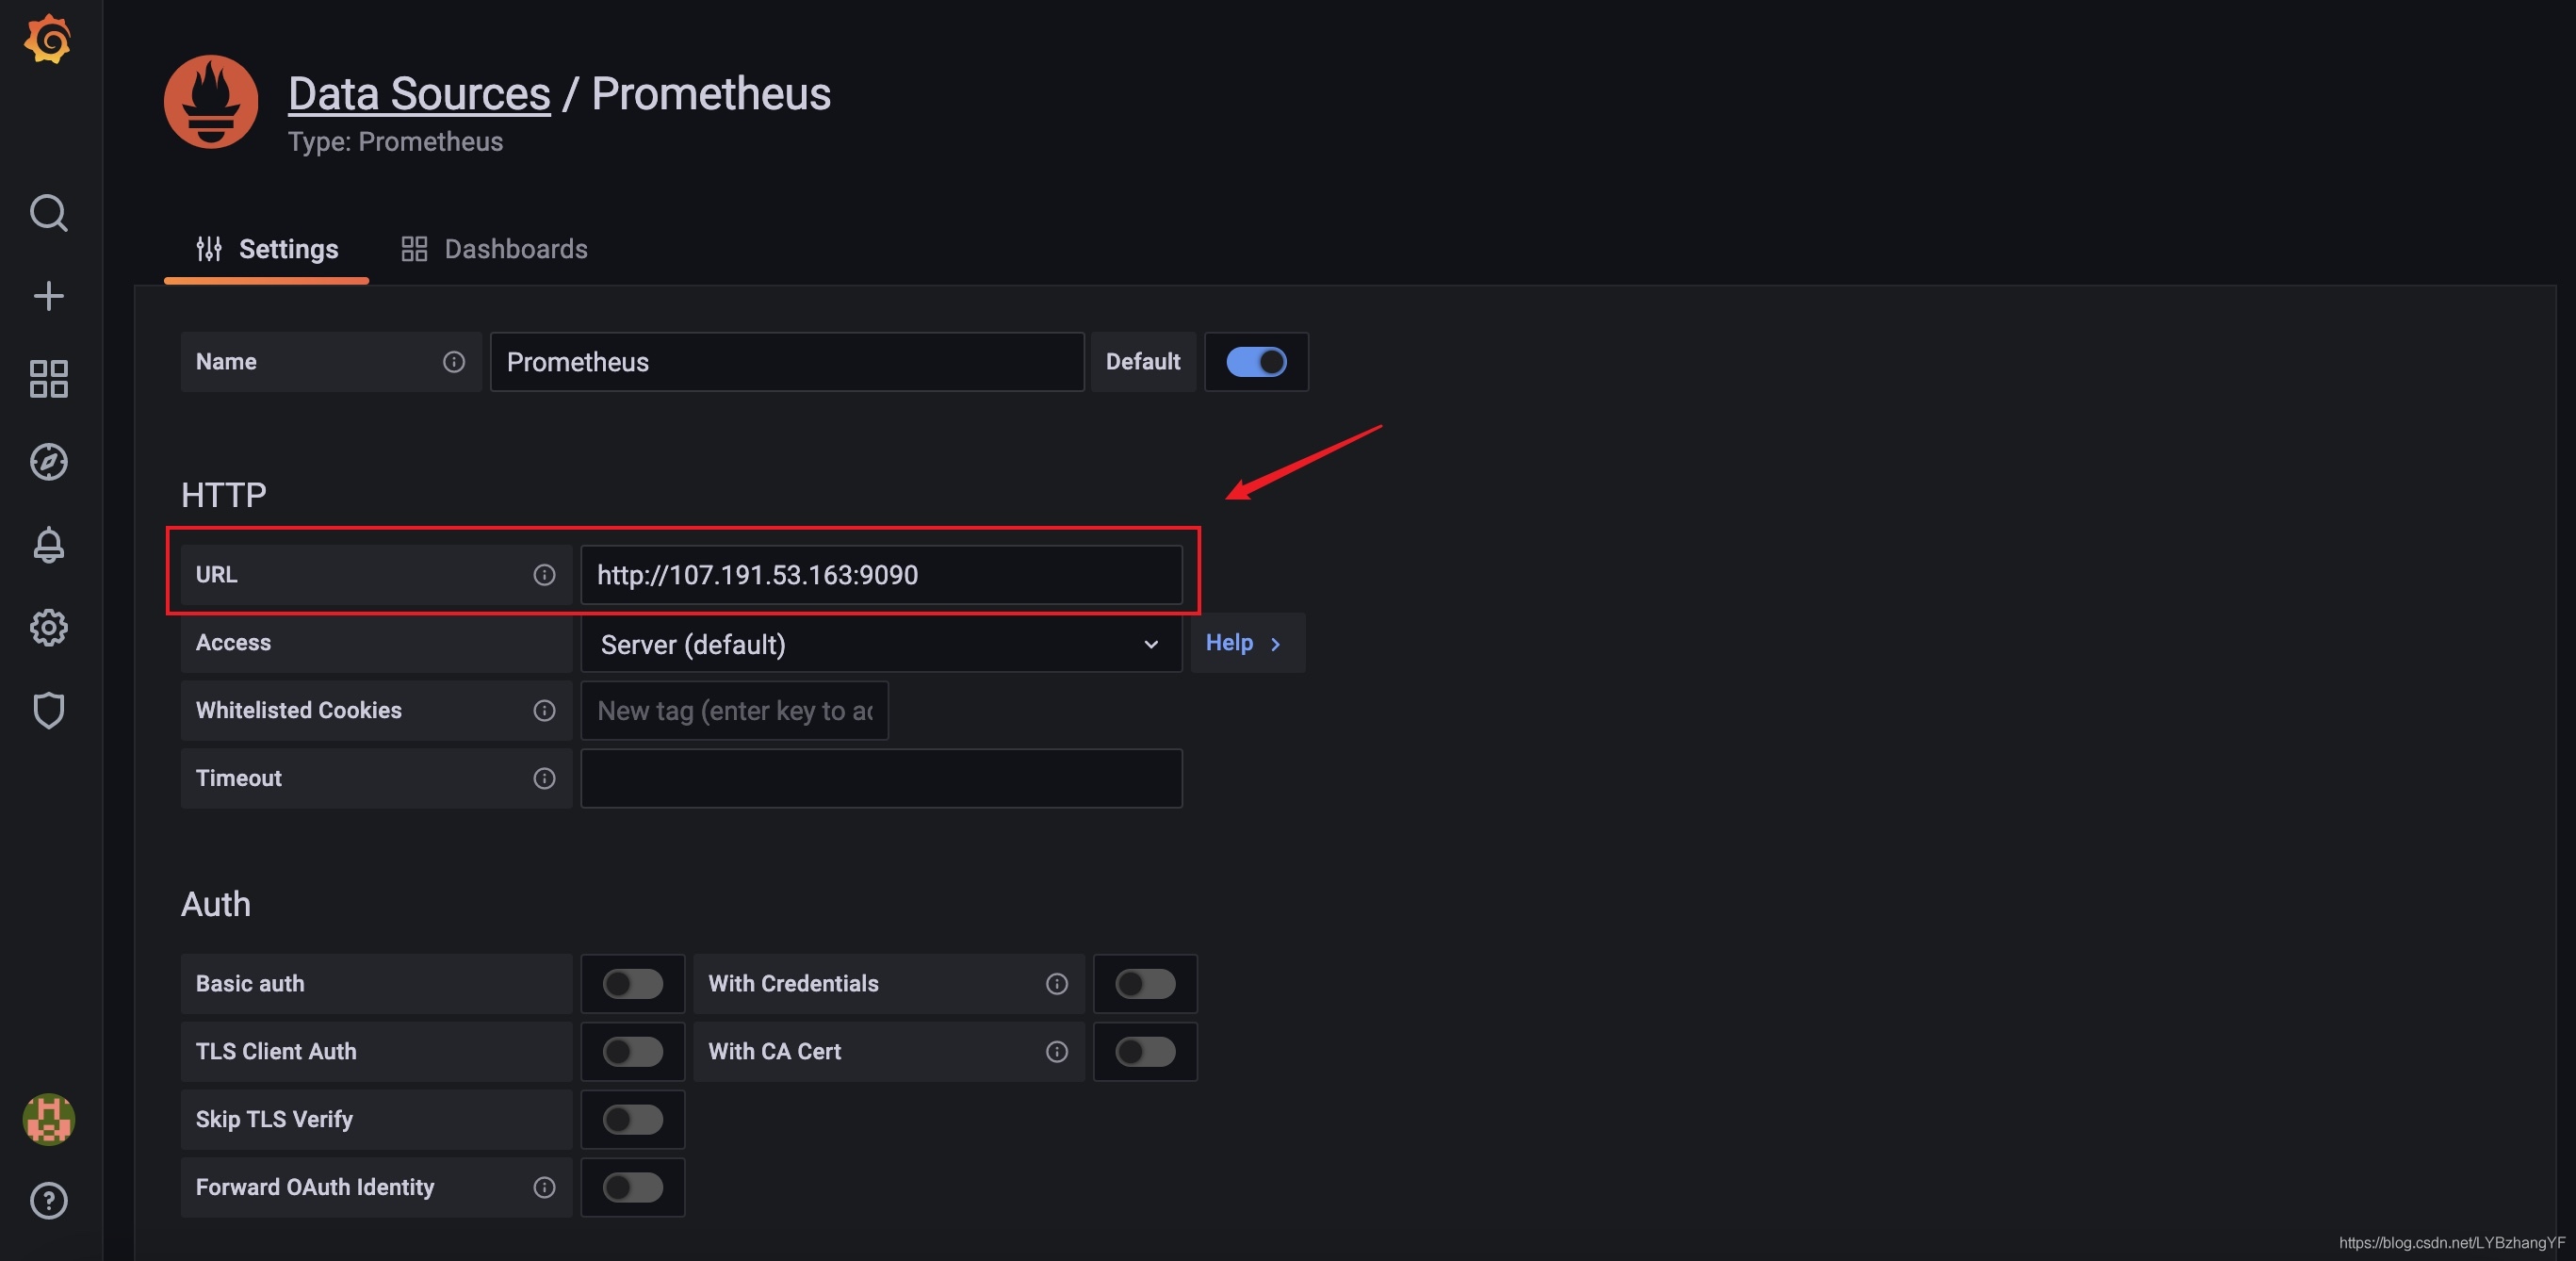The image size is (2576, 1261).
Task: Click the info icon beside Name
Action: [x=454, y=362]
